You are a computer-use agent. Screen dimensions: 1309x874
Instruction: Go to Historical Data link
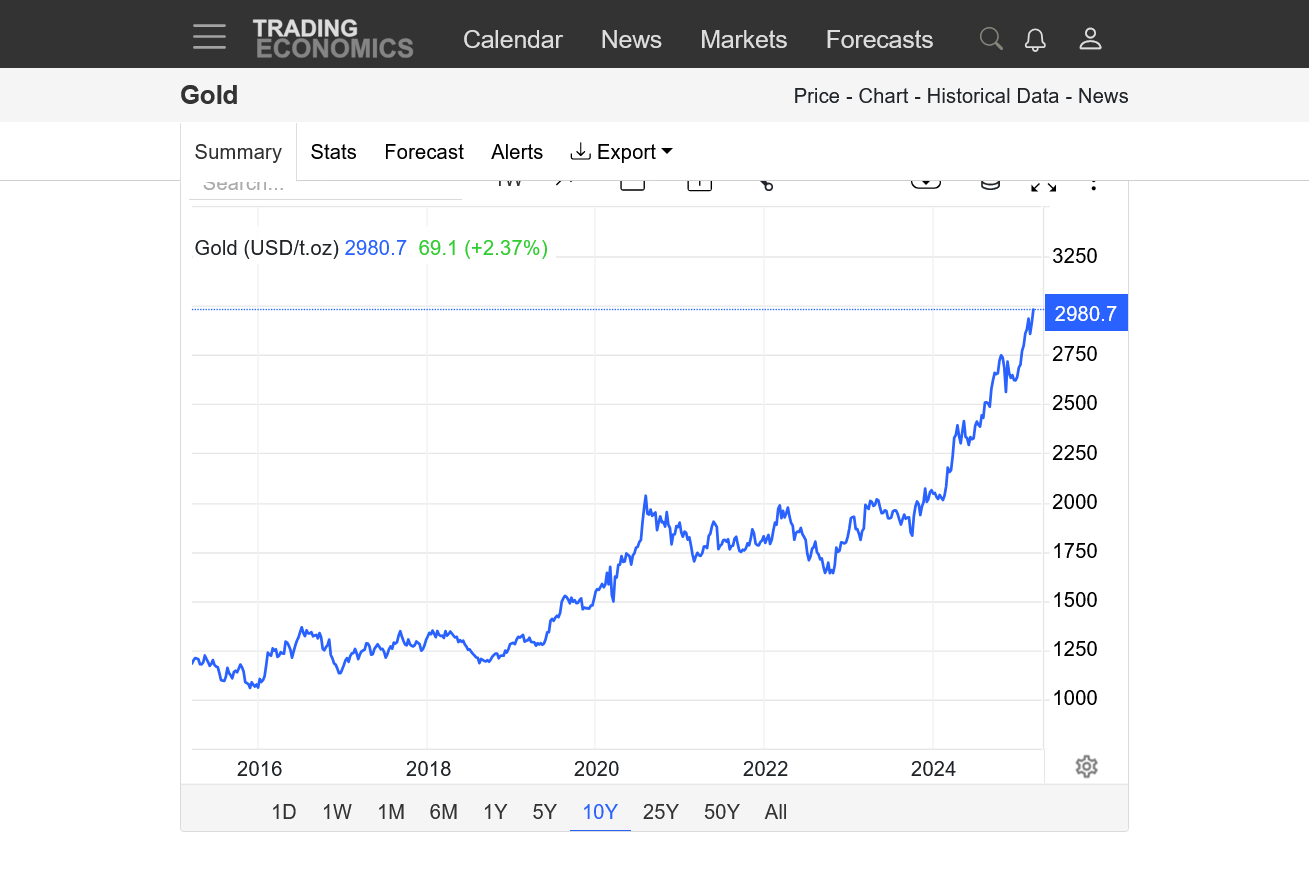pos(992,96)
